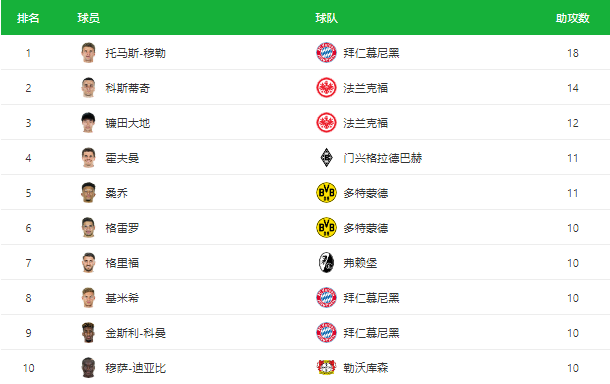This screenshot has width=610, height=384.
Task: Click the 助攻数 column header
Action: [573, 18]
